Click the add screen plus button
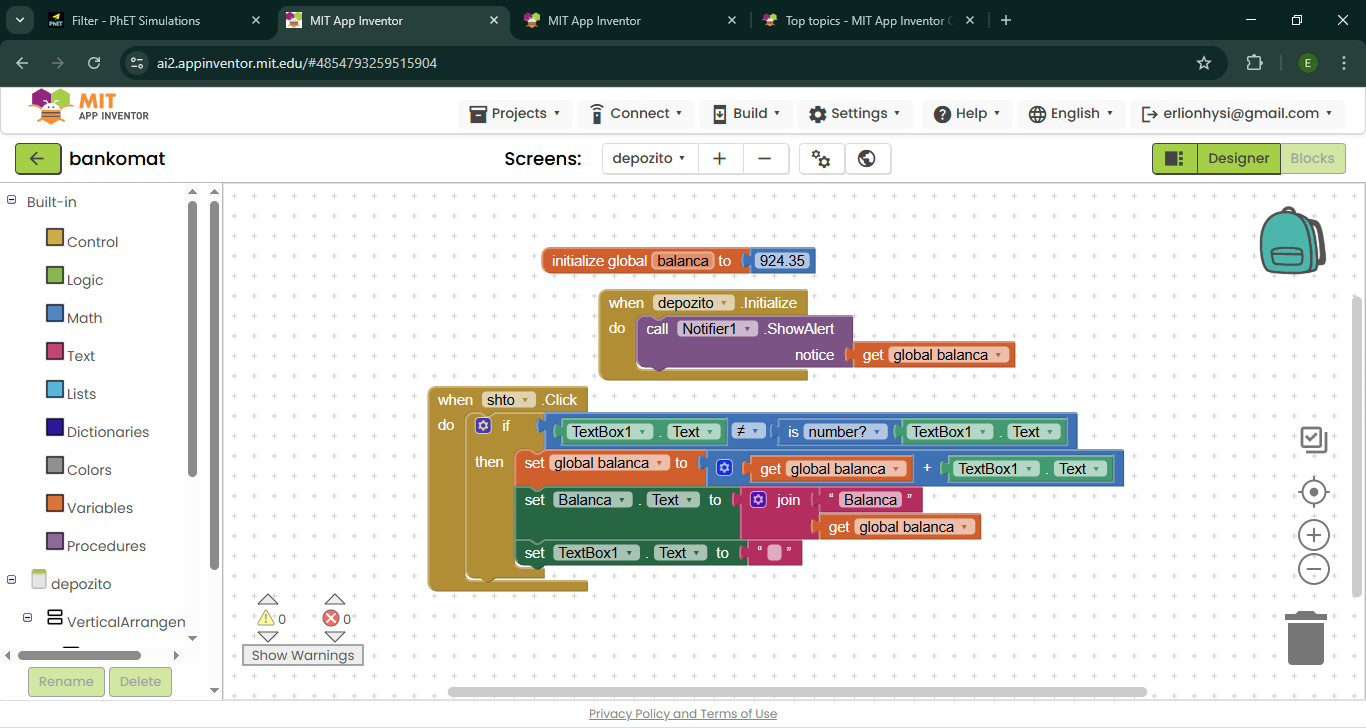Image resolution: width=1366 pixels, height=728 pixels. (x=719, y=159)
